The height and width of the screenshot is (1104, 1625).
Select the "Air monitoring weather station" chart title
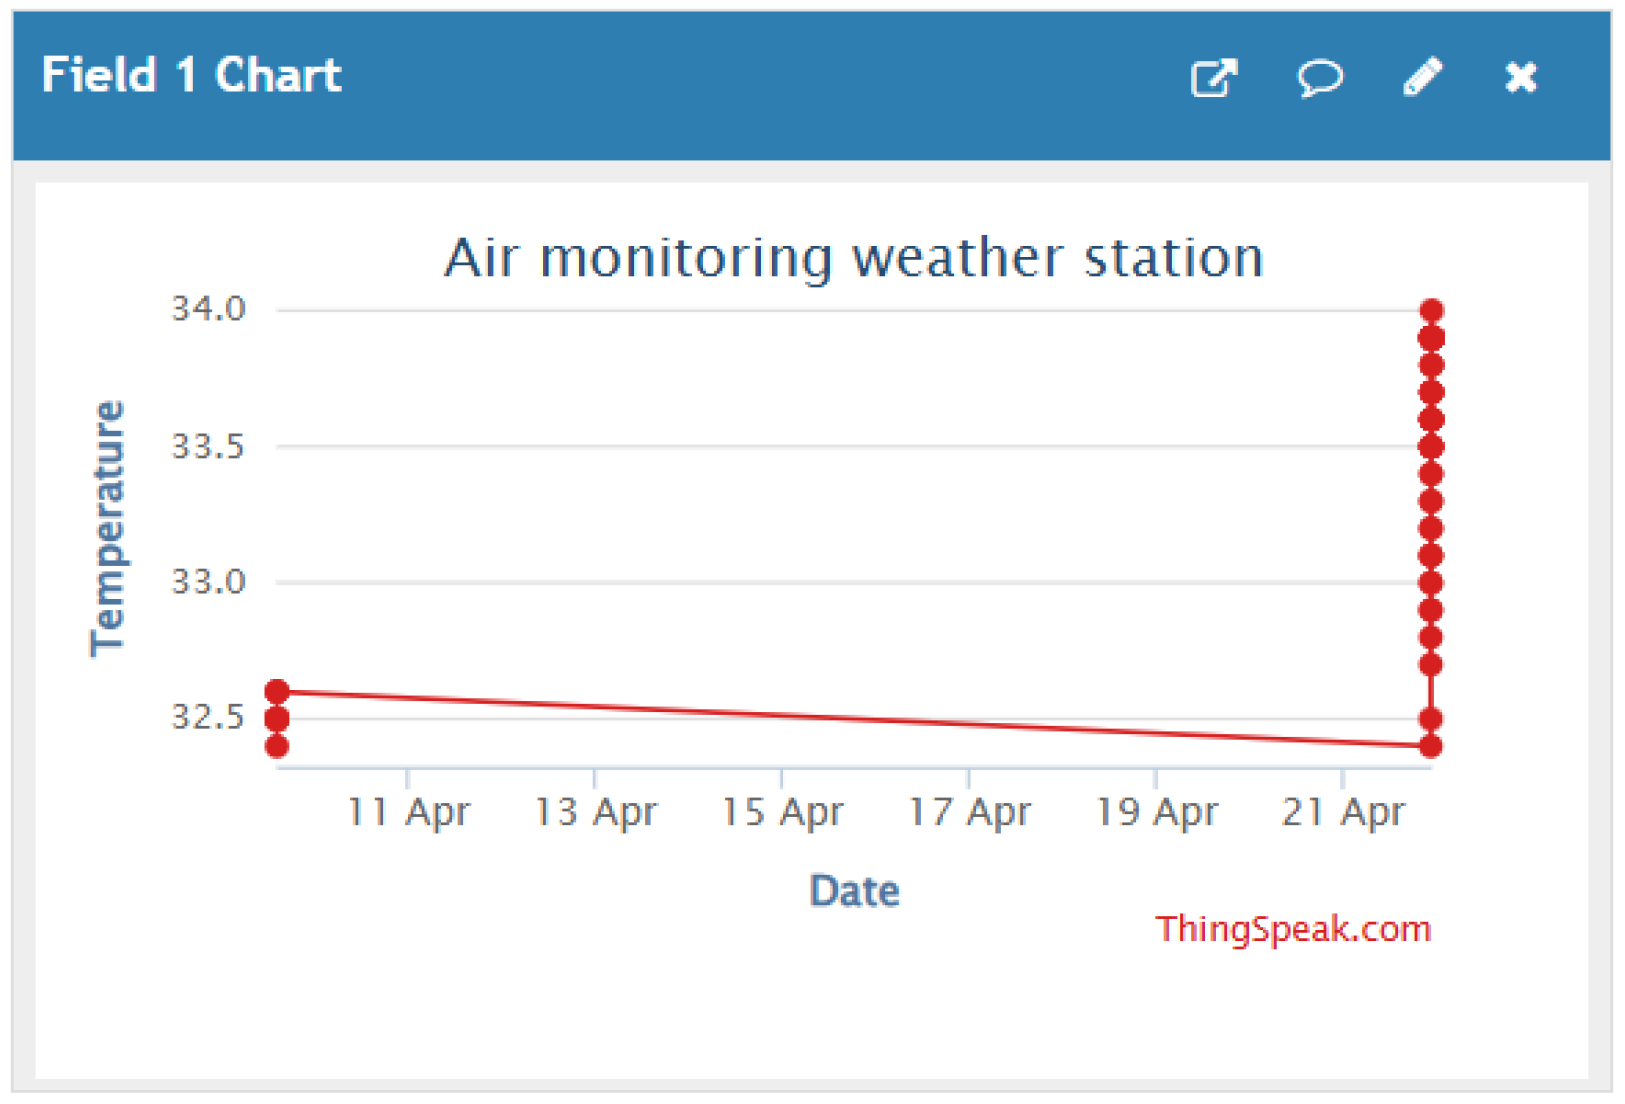coord(854,258)
